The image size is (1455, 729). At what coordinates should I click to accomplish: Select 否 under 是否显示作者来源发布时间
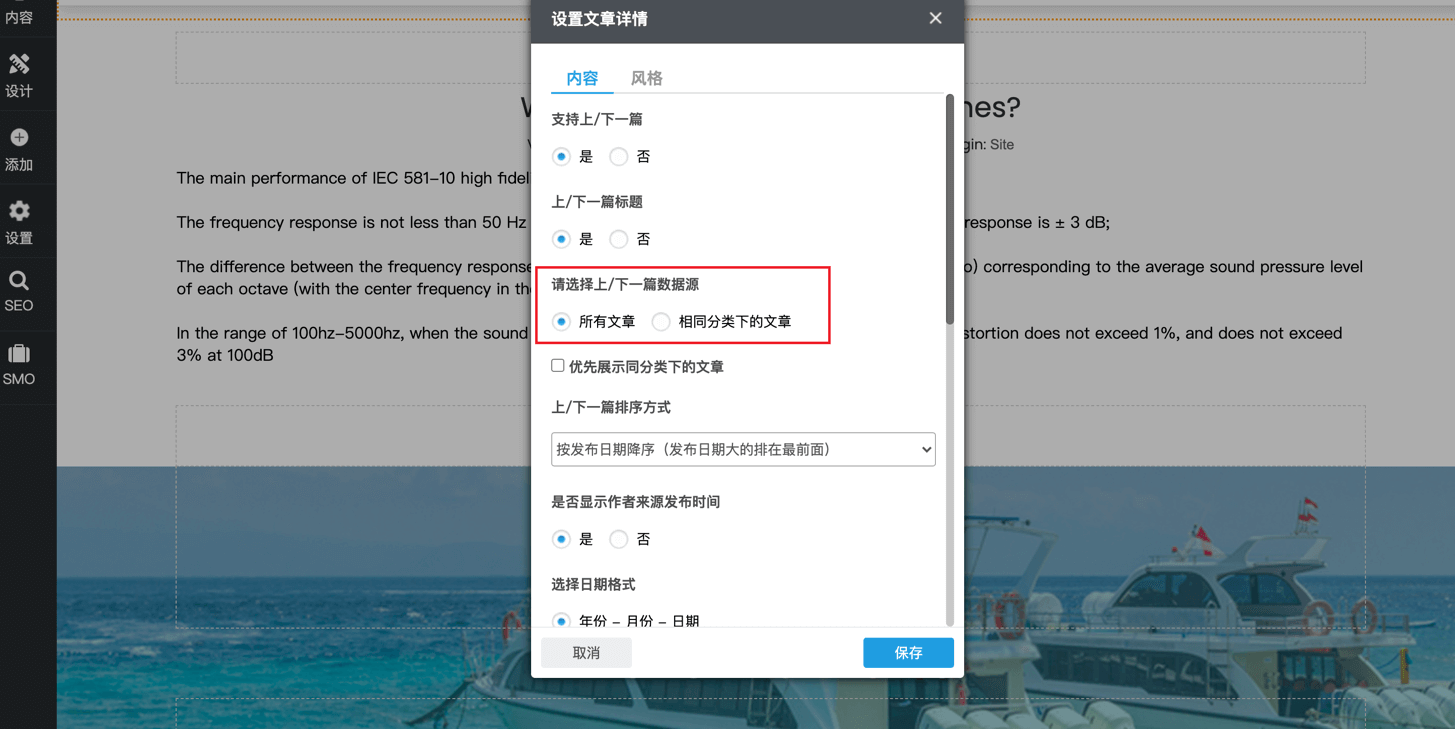619,540
